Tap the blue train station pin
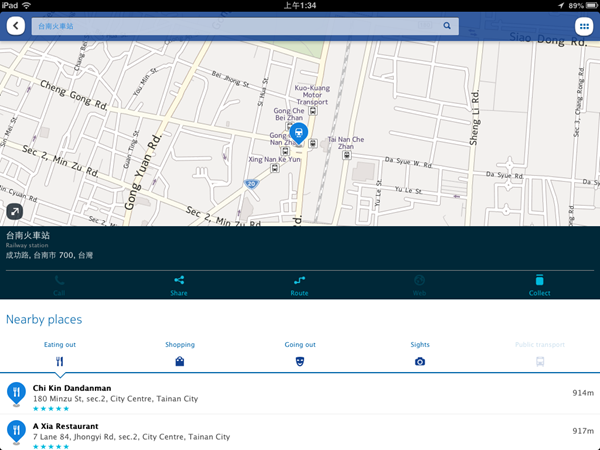600x450 pixels. pos(299,134)
